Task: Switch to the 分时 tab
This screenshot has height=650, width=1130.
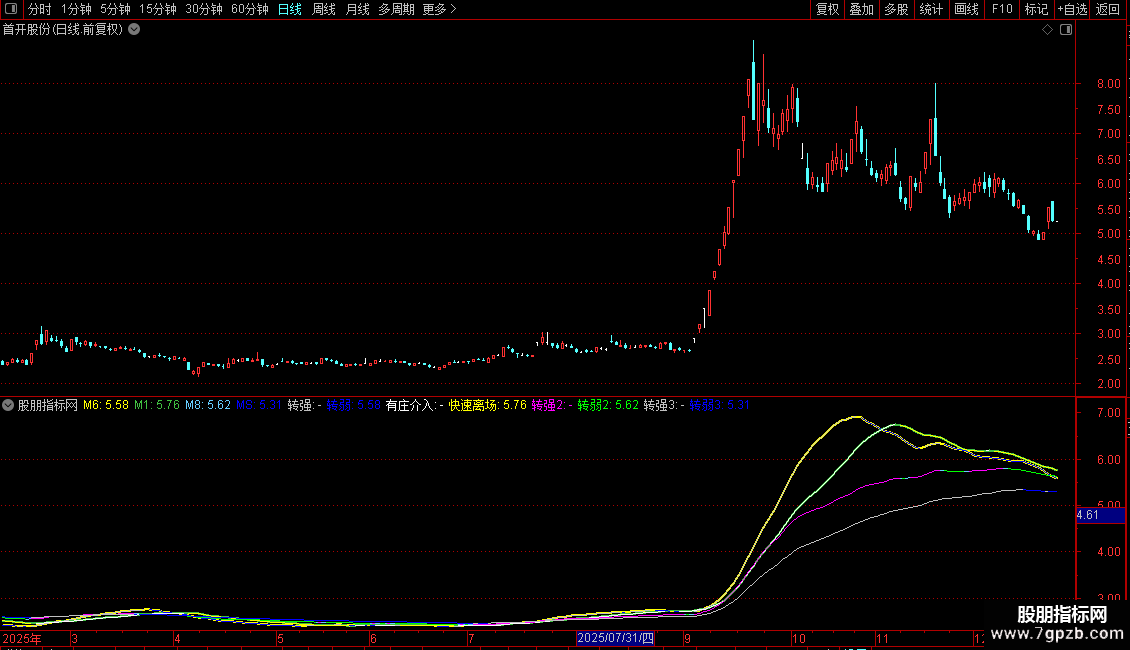Action: (x=40, y=9)
